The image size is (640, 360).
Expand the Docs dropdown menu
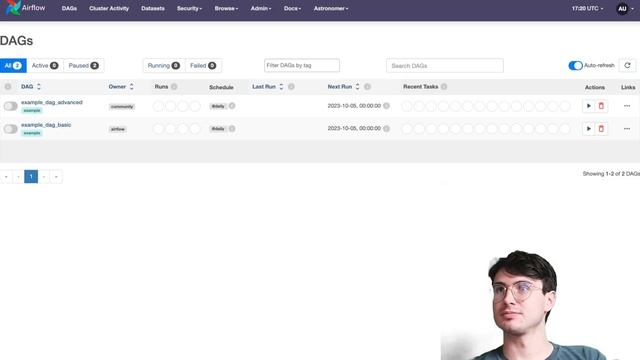(x=292, y=8)
